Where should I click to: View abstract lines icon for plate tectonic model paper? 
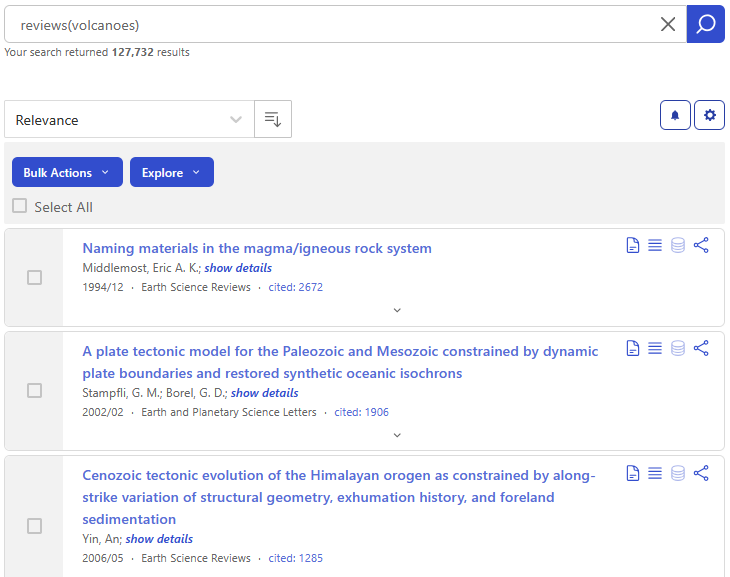655,348
